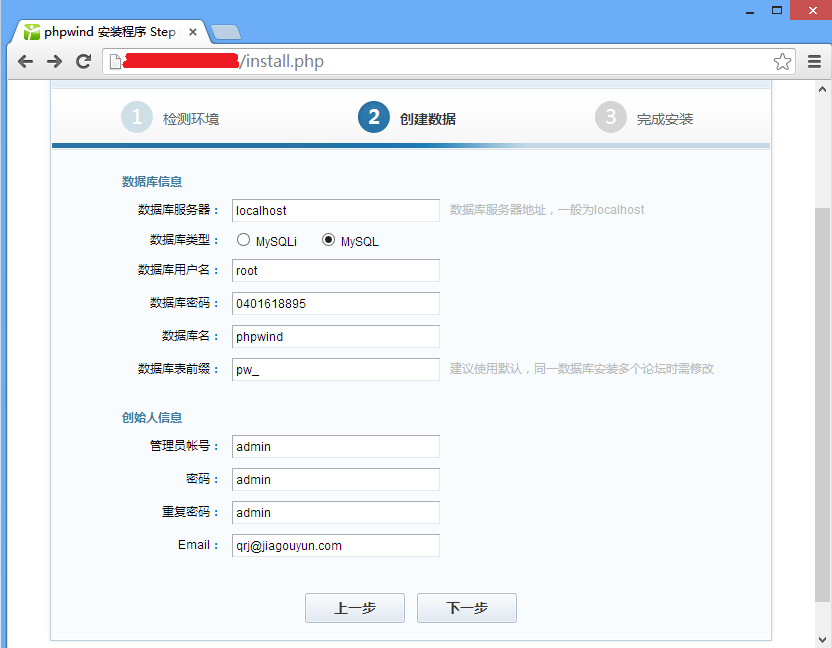The image size is (832, 648).
Task: Click the 数据库名 field containing phpwind
Action: (x=336, y=336)
